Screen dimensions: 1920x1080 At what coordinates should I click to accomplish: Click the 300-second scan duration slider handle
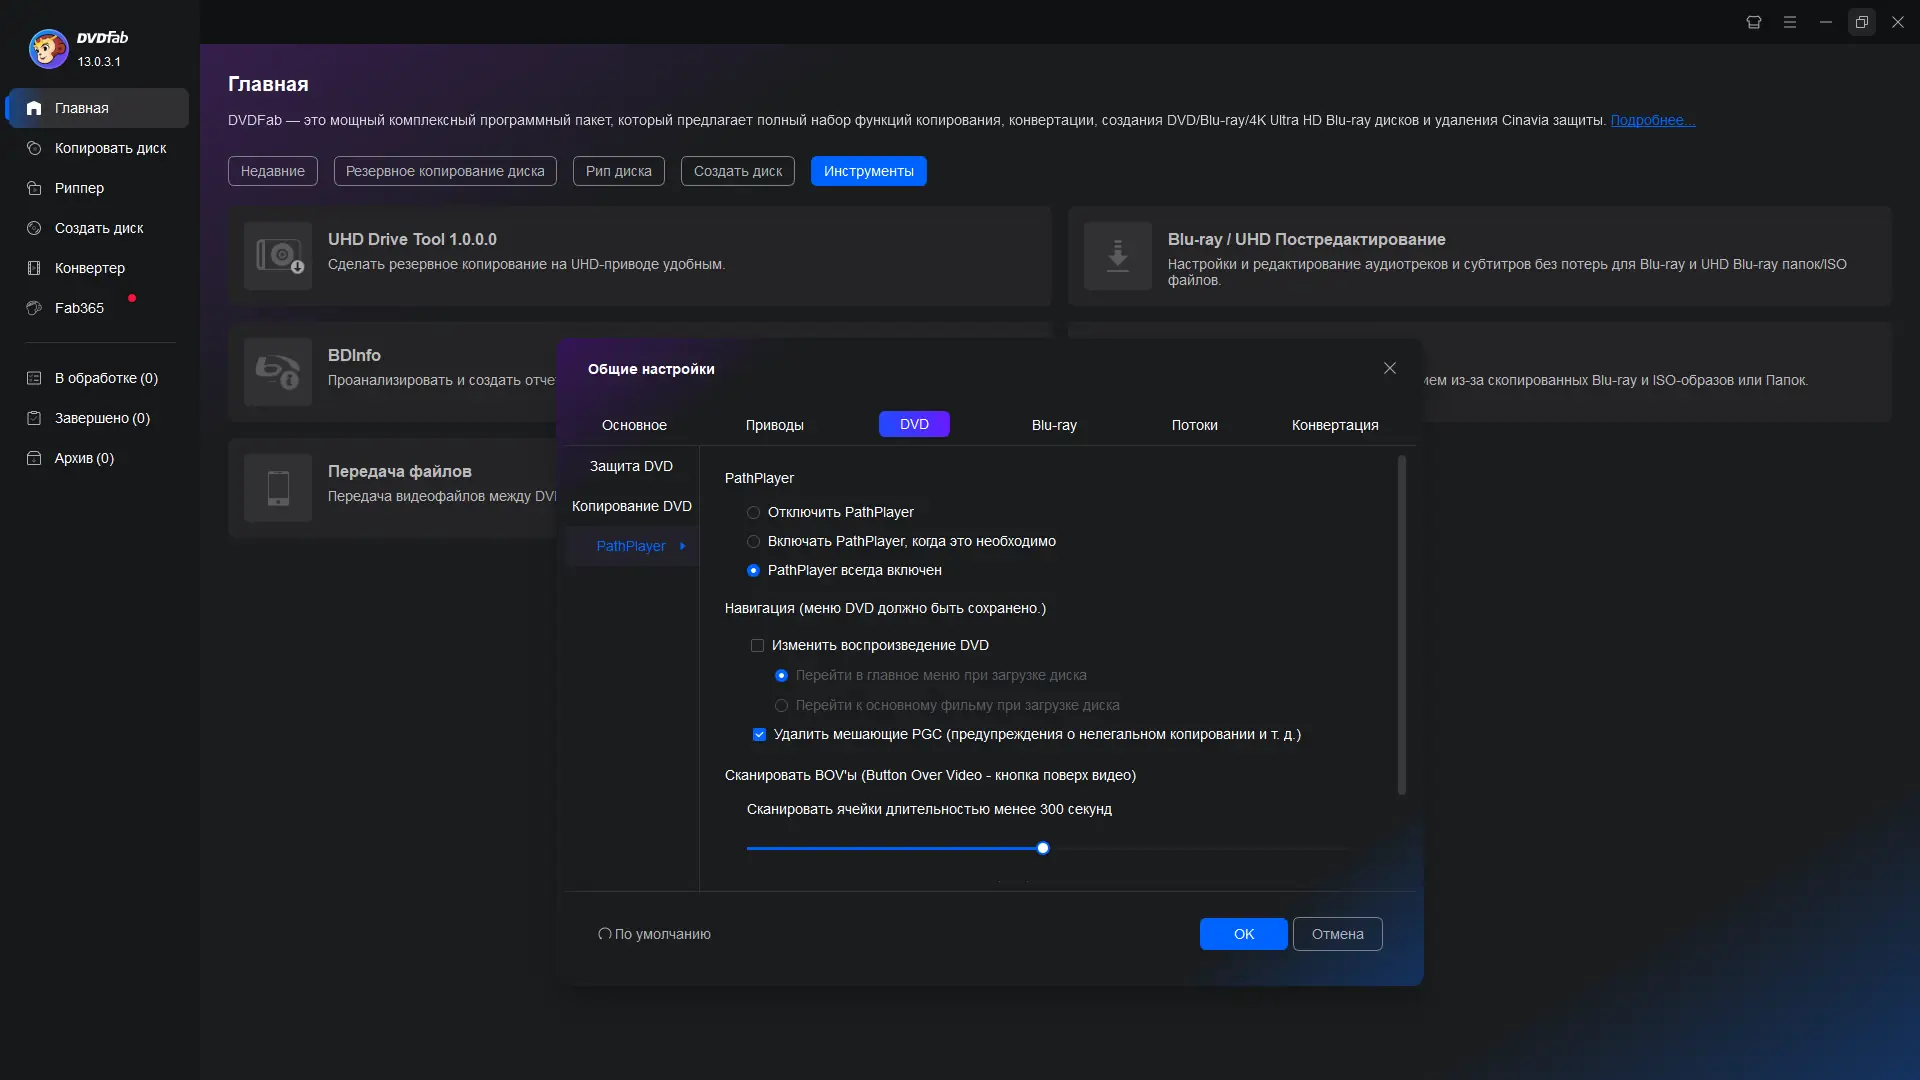1043,848
